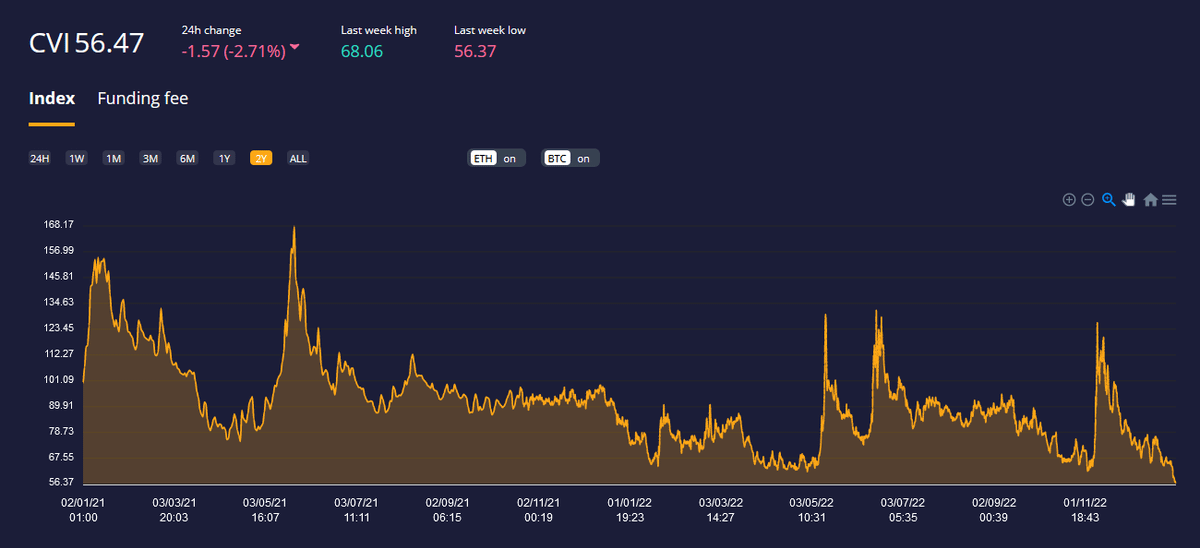
Task: Click the chart peak near 03/05/21
Action: click(293, 228)
